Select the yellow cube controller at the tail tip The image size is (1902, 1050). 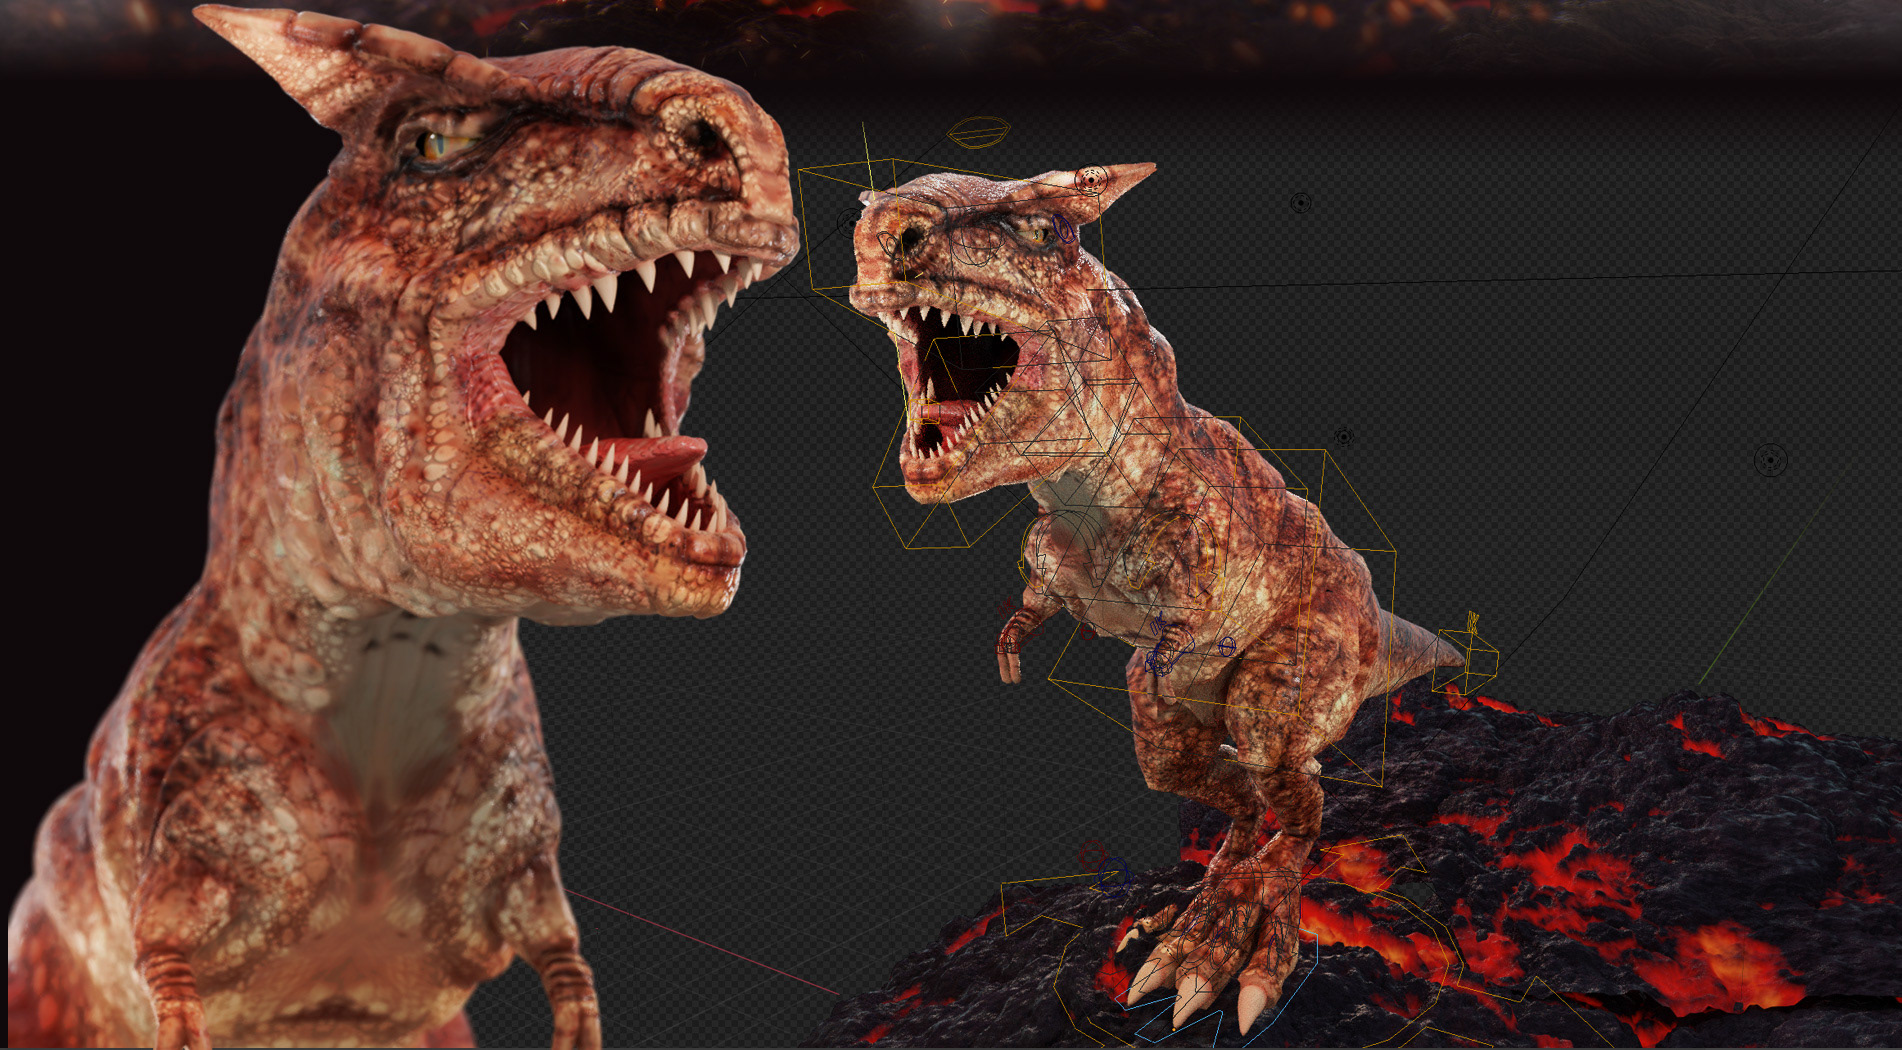1466,661
